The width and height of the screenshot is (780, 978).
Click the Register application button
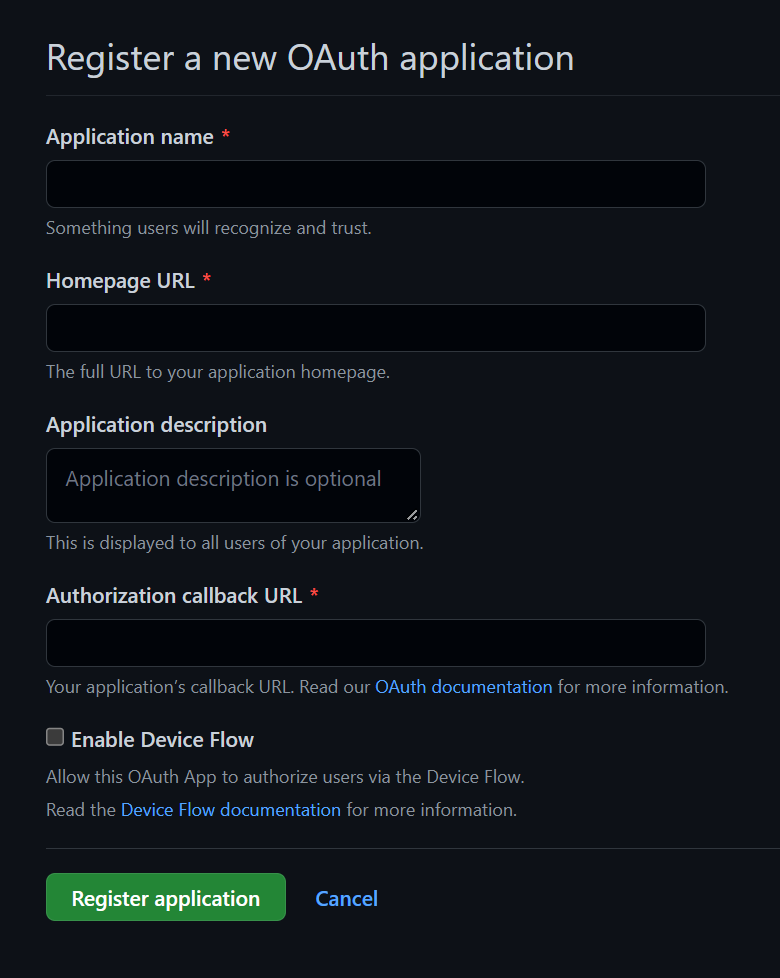click(165, 897)
